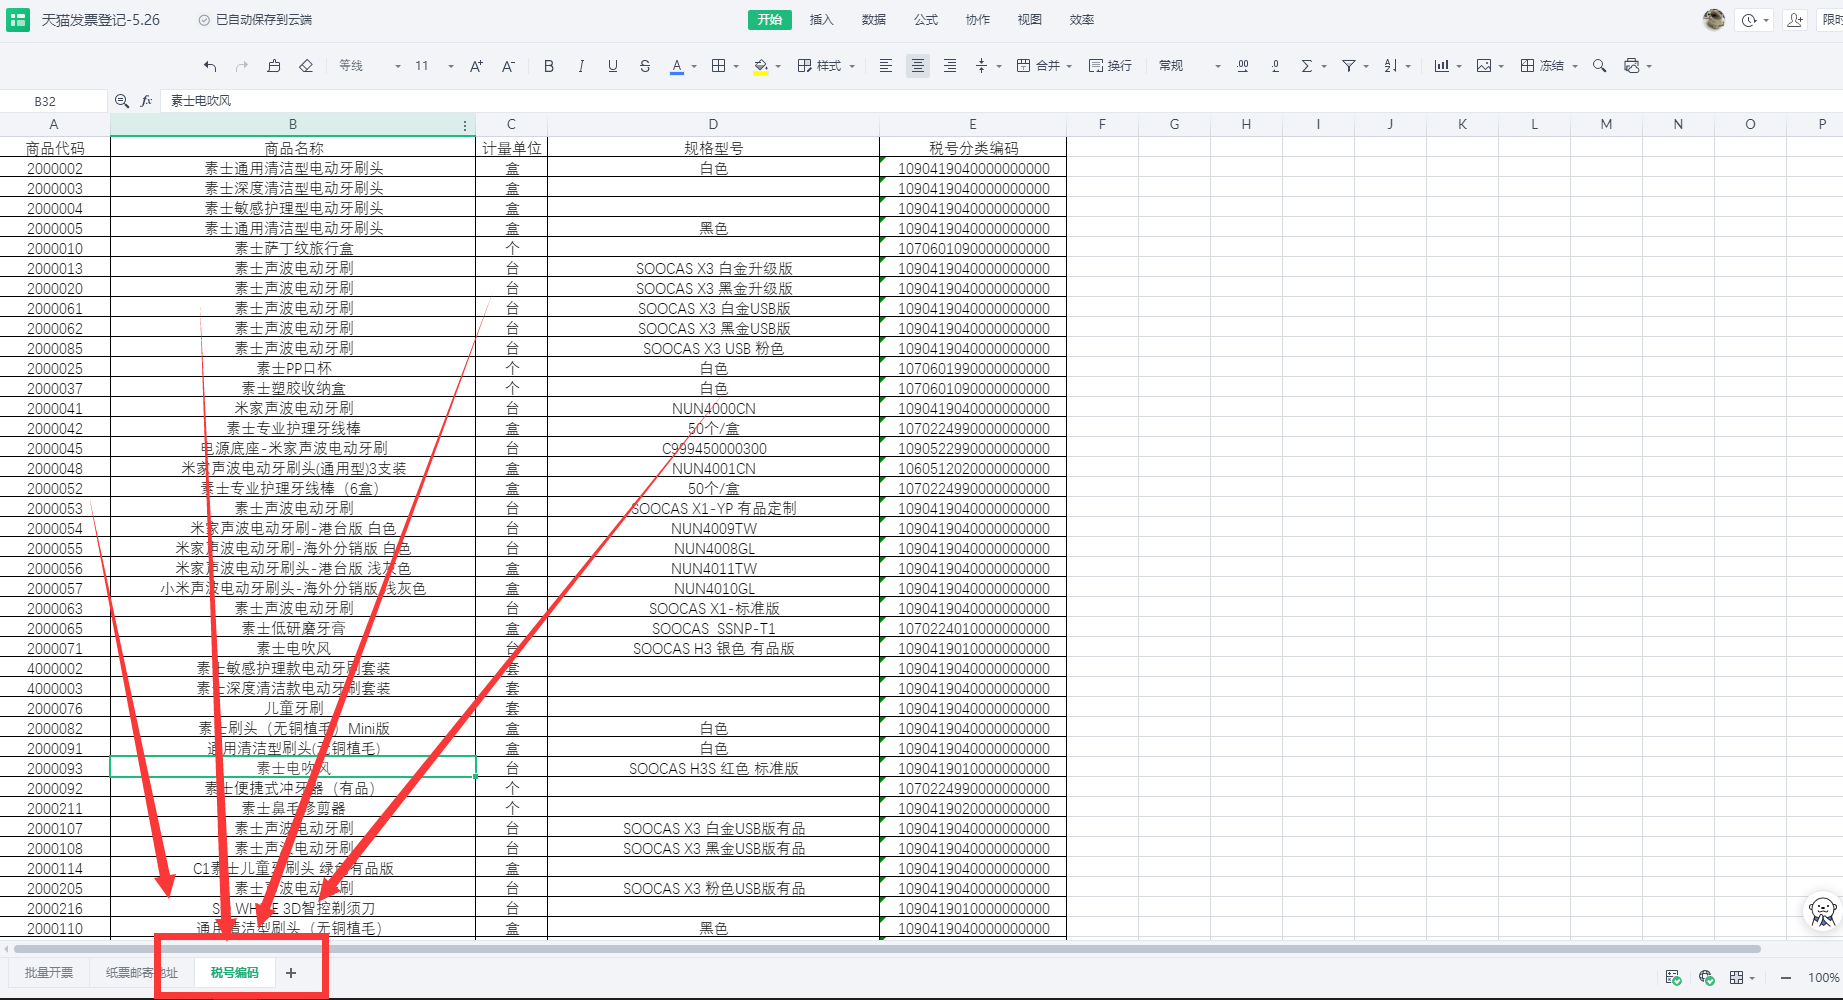Image resolution: width=1843 pixels, height=1000 pixels.
Task: Toggle 换行 text wrapping
Action: [1110, 66]
